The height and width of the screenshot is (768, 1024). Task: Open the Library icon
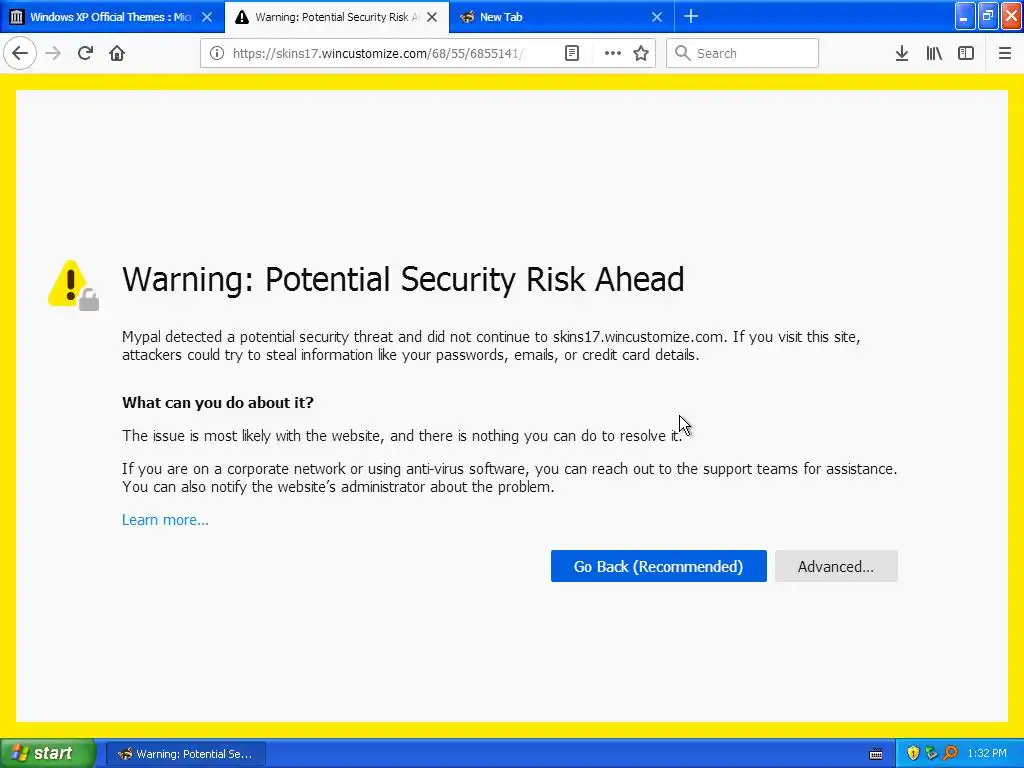point(934,53)
